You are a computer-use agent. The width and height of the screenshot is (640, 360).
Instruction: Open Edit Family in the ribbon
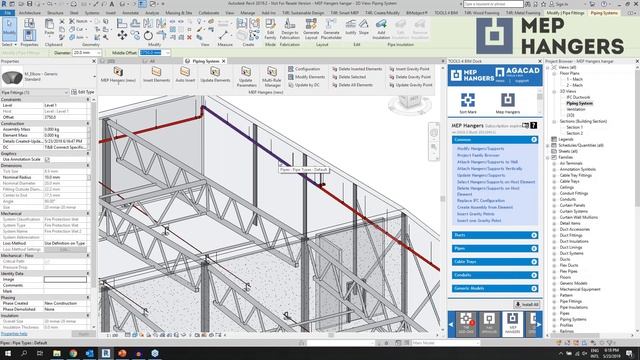pos(270,29)
